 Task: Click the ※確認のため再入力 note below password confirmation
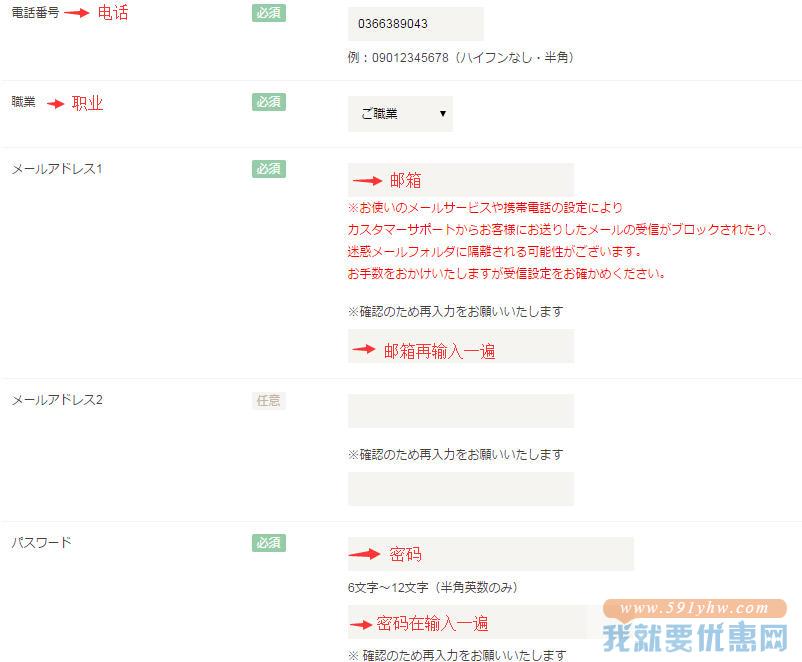(x=457, y=655)
